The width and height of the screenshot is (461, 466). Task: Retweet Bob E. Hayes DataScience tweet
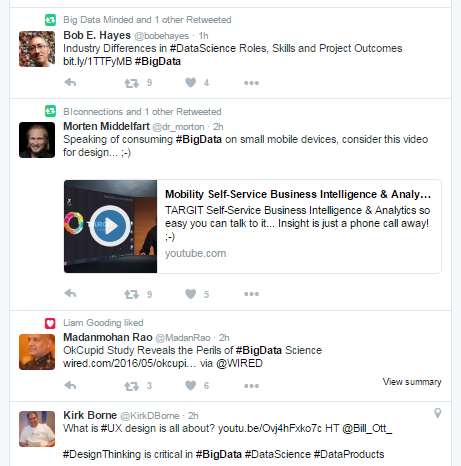[131, 83]
